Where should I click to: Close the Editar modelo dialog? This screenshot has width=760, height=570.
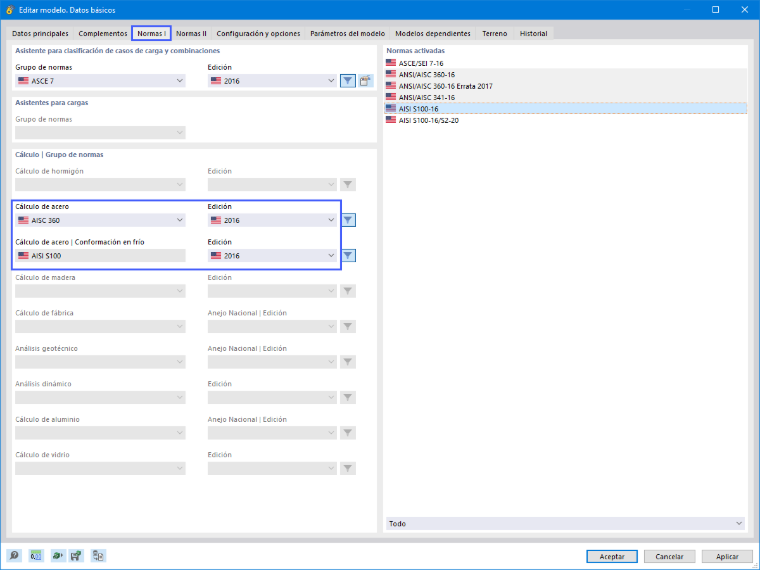(744, 10)
